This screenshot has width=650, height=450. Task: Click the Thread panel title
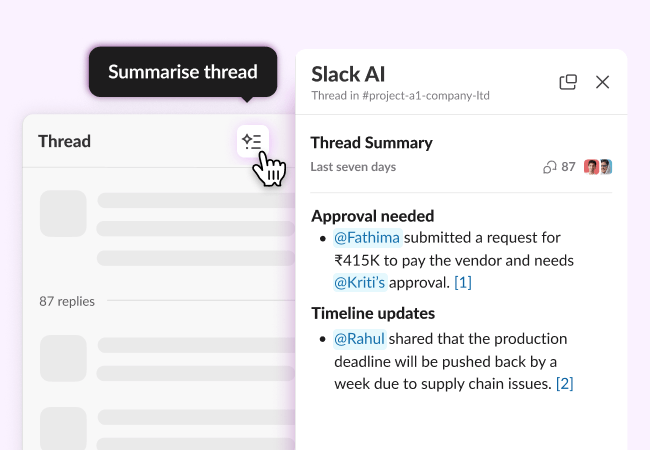pos(64,141)
